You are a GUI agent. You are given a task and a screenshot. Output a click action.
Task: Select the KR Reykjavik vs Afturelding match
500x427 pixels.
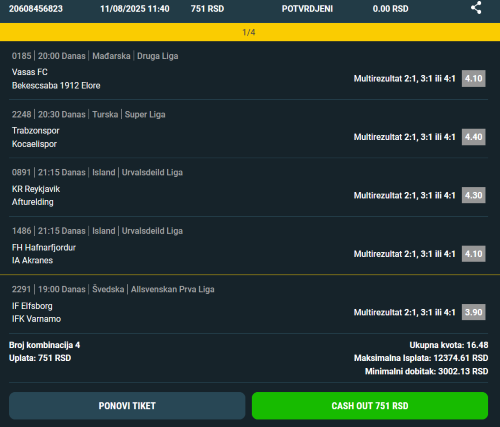(249, 188)
